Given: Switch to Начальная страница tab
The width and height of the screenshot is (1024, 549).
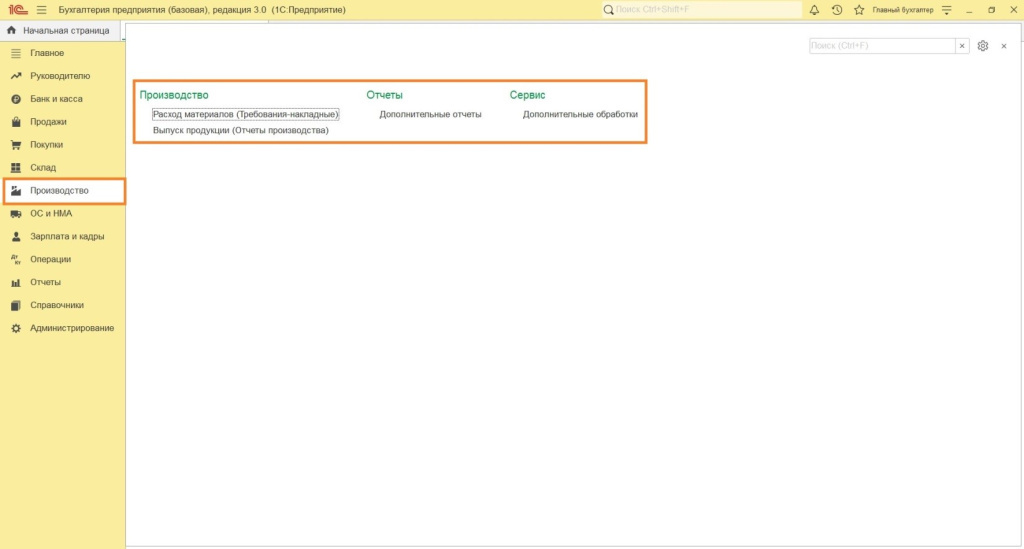Looking at the screenshot, I should pyautogui.click(x=59, y=31).
